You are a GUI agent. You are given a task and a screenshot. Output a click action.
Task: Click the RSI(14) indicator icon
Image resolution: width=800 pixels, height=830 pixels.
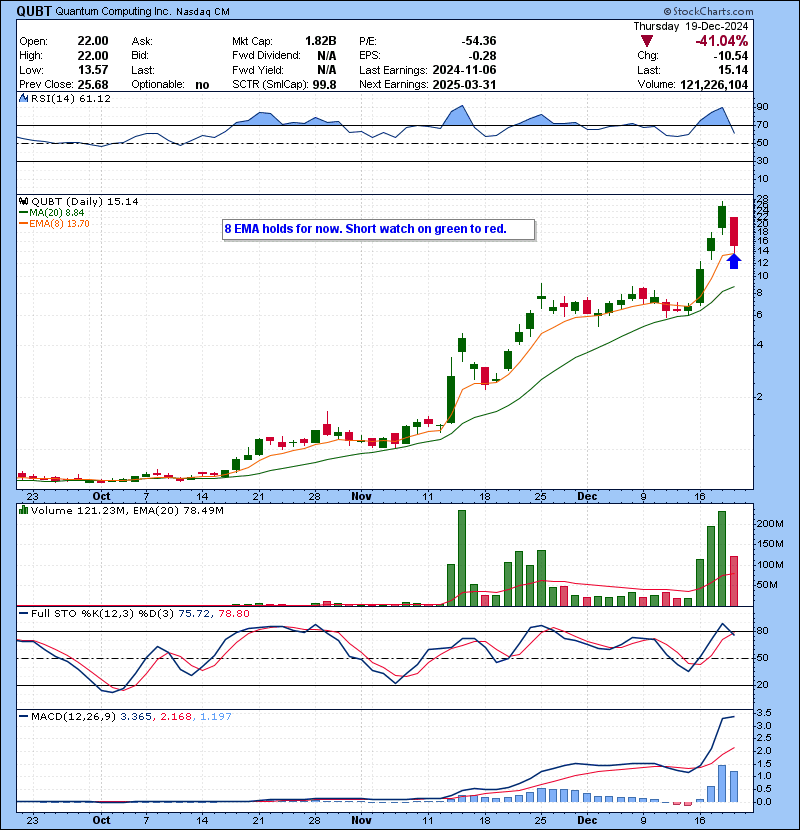coord(23,98)
